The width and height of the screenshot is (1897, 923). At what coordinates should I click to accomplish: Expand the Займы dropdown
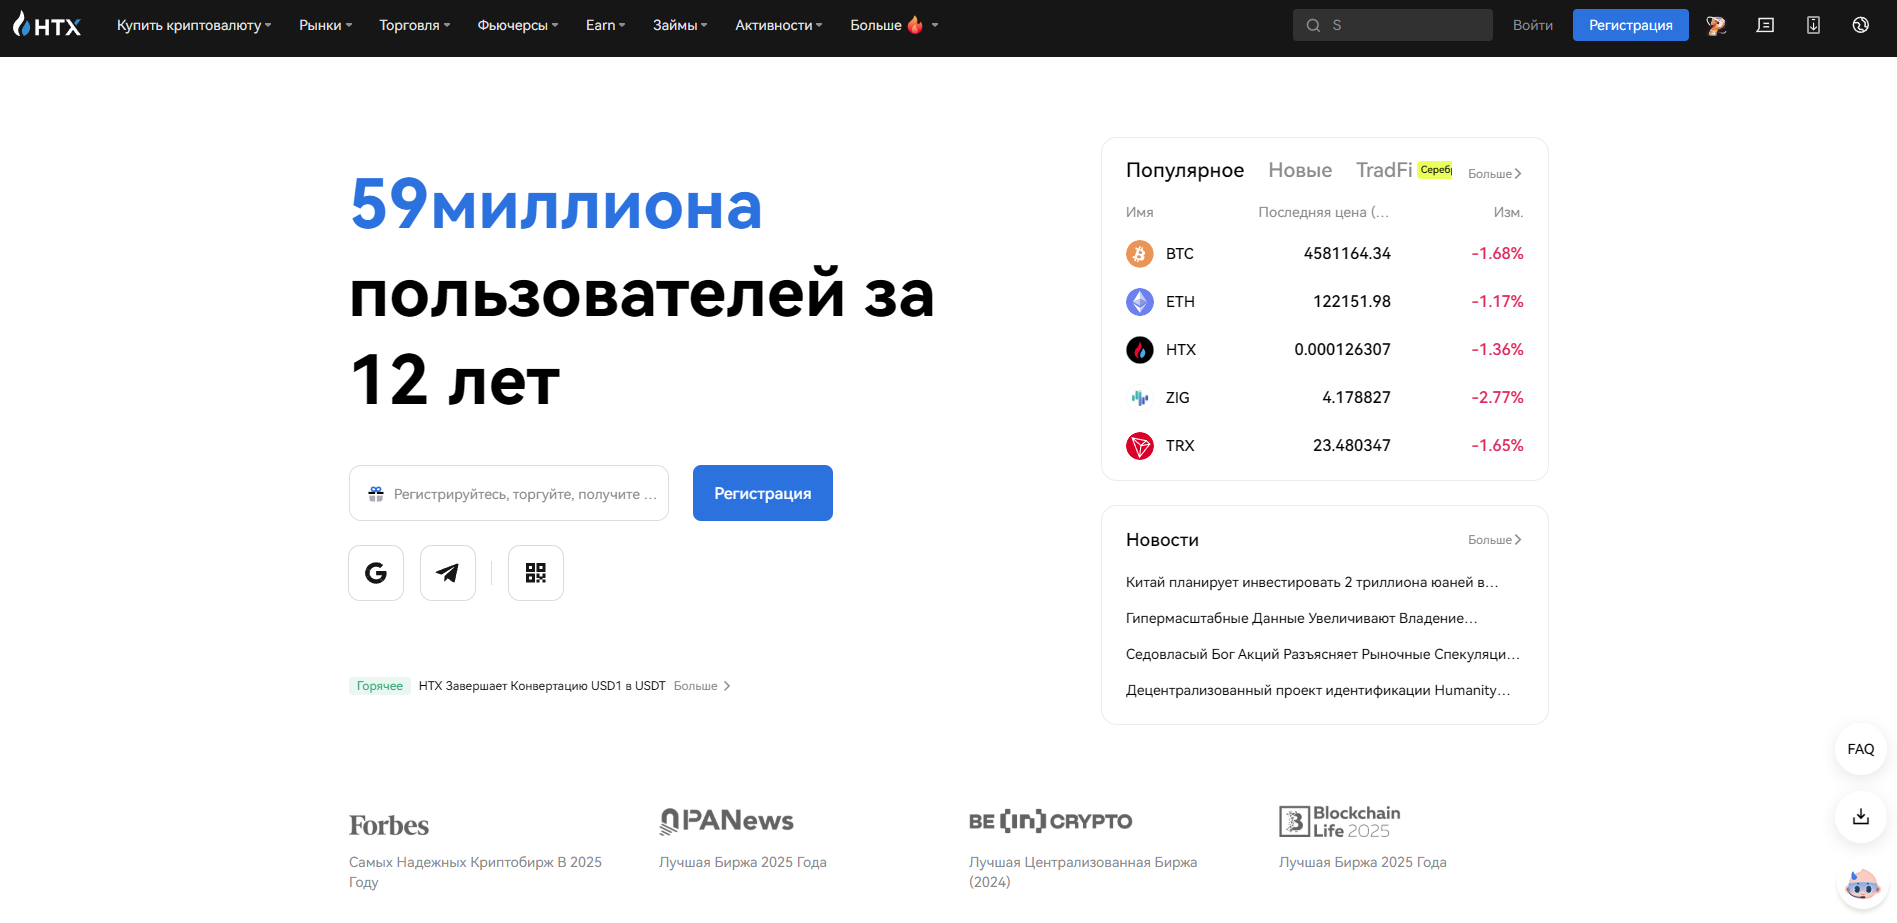point(680,25)
